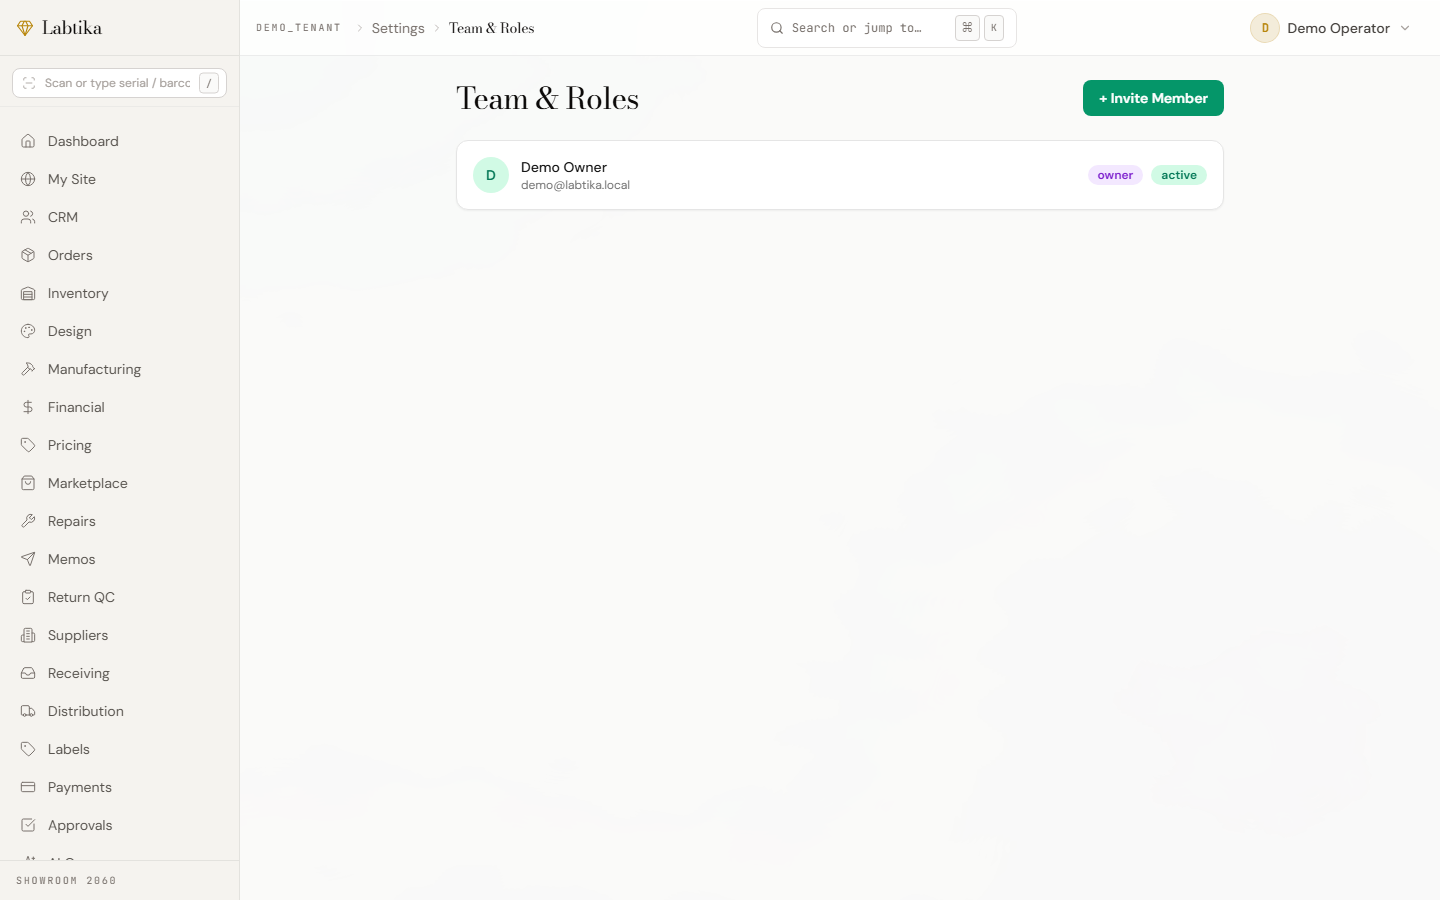Screen dimensions: 1440x900
Task: Open Manufacturing in the sidebar
Action: [120, 369]
